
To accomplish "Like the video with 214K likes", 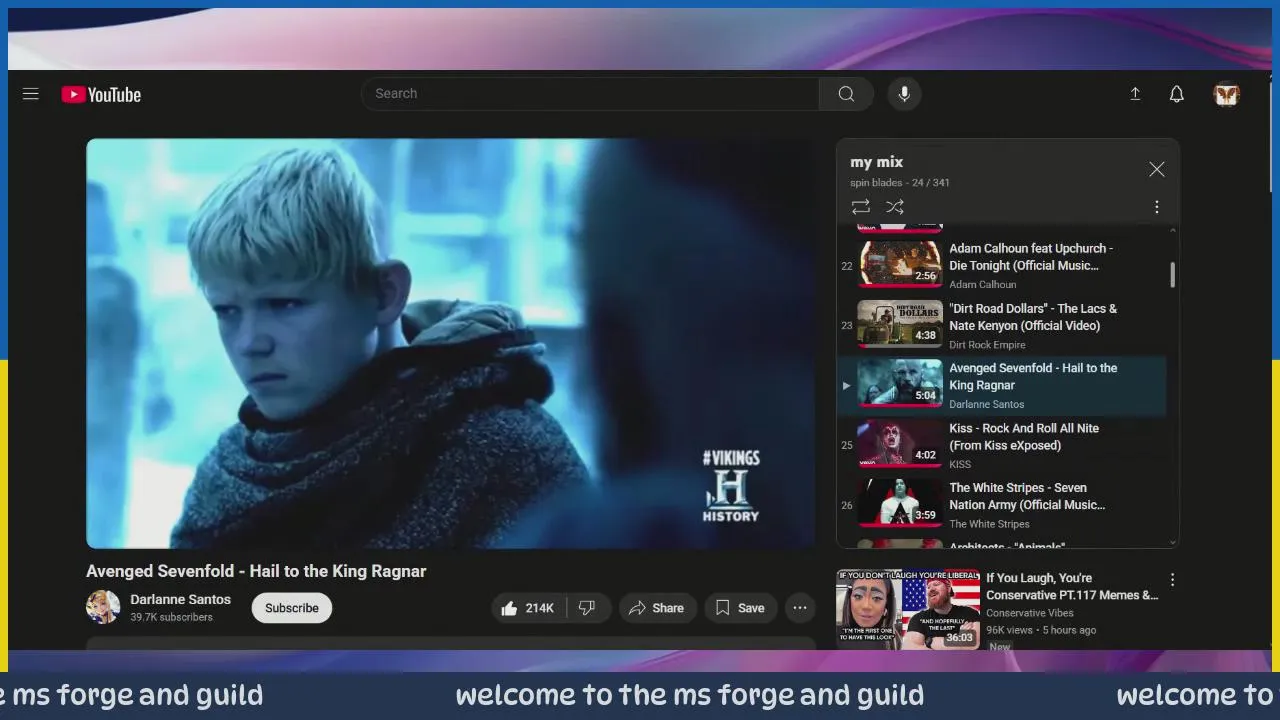I will (528, 608).
